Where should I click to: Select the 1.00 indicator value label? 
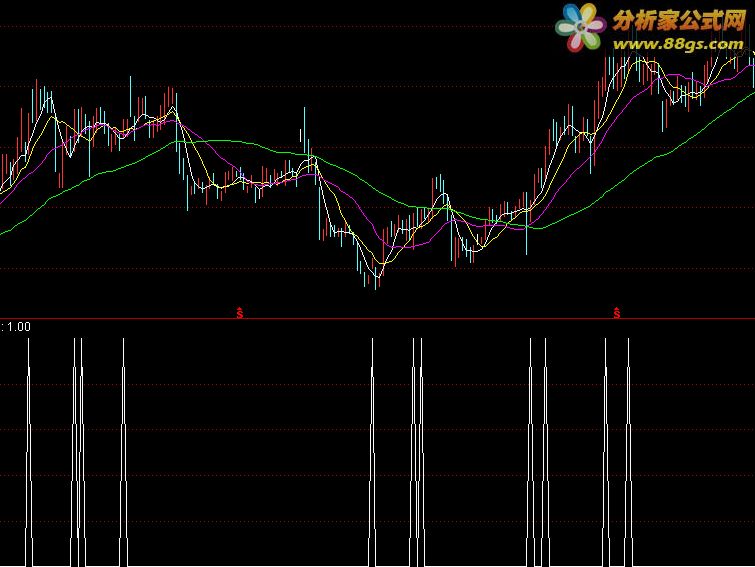(18, 327)
